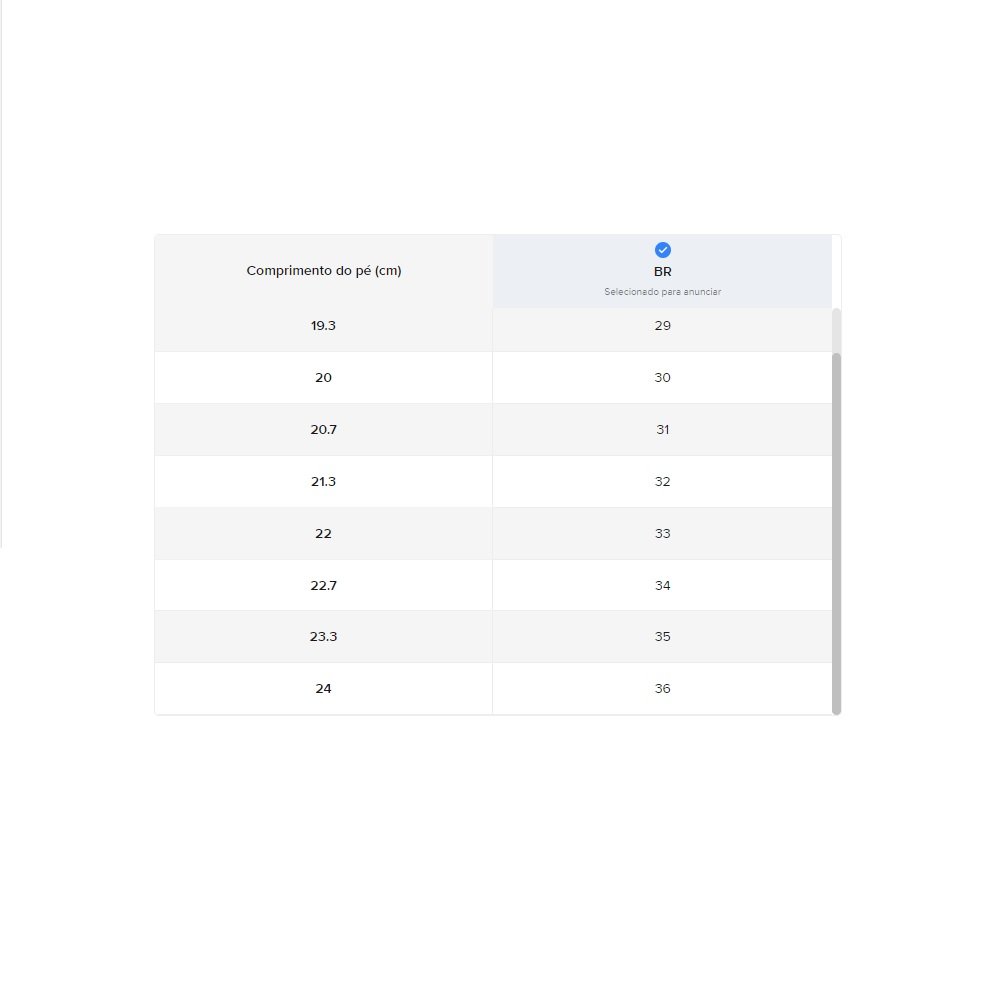Click the 21.3 foot length cell
Screen dimensions: 1000x1000
(x=323, y=482)
